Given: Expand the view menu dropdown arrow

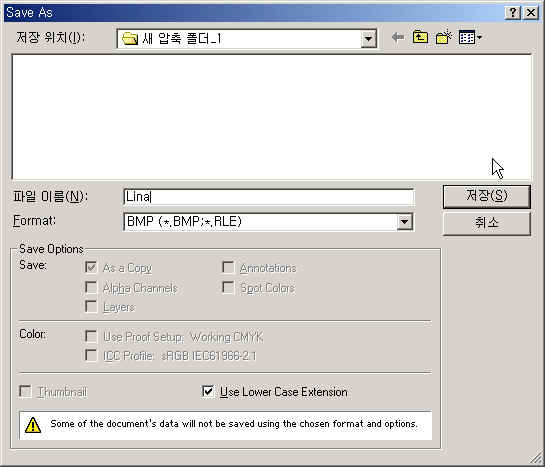Looking at the screenshot, I should coord(479,37).
